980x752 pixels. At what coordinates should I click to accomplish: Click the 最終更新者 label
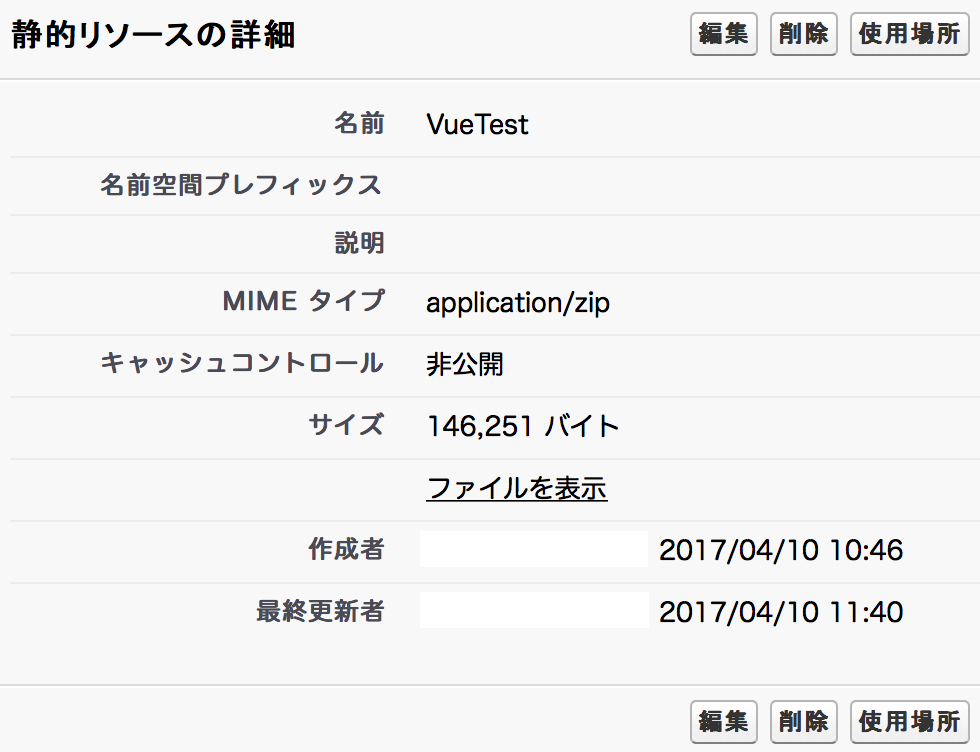(x=321, y=611)
